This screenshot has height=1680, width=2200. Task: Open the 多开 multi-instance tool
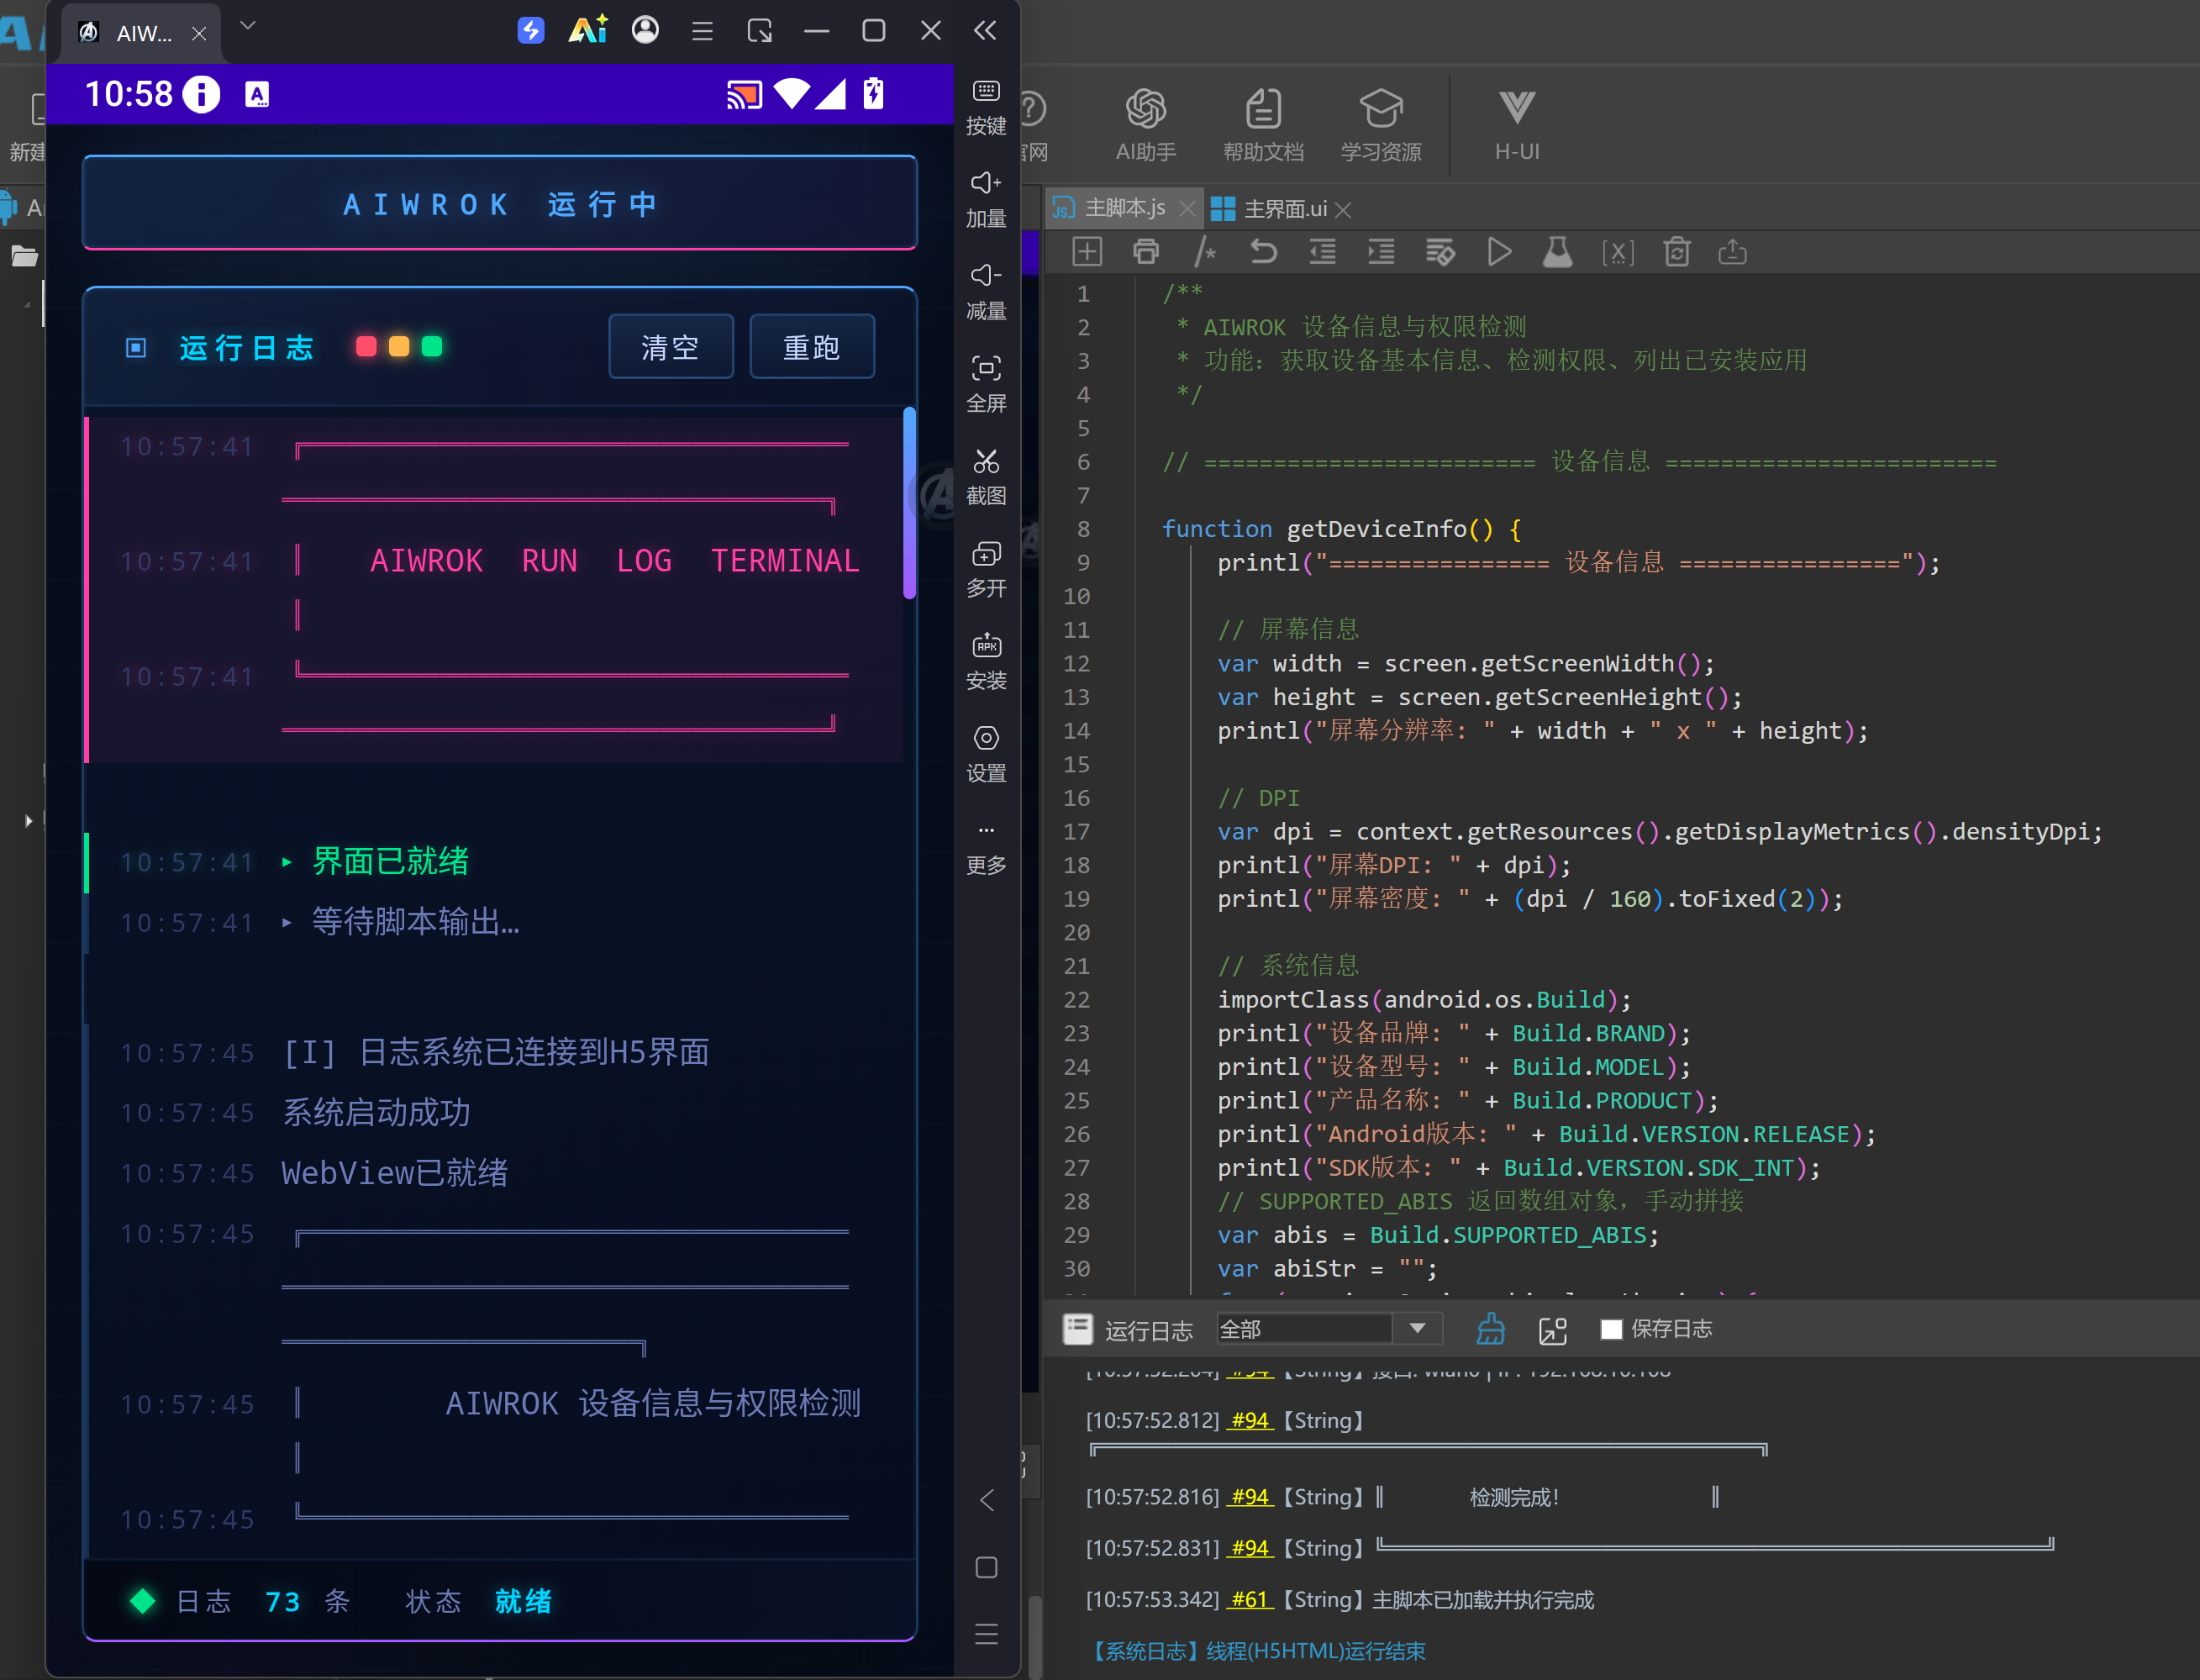pos(986,569)
